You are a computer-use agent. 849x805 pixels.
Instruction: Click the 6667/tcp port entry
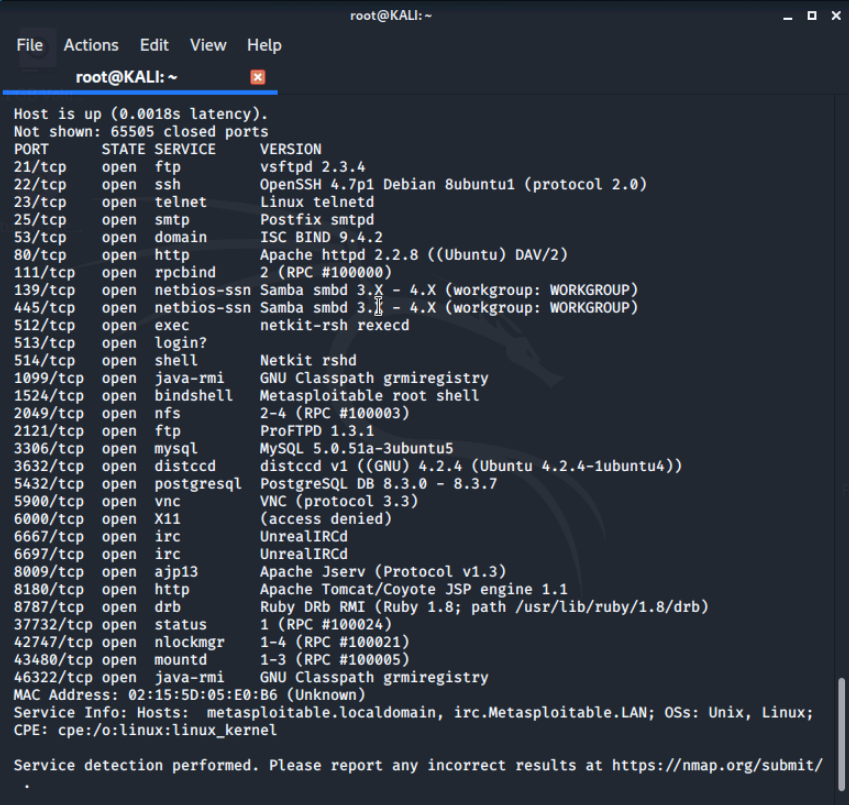[x=49, y=536]
